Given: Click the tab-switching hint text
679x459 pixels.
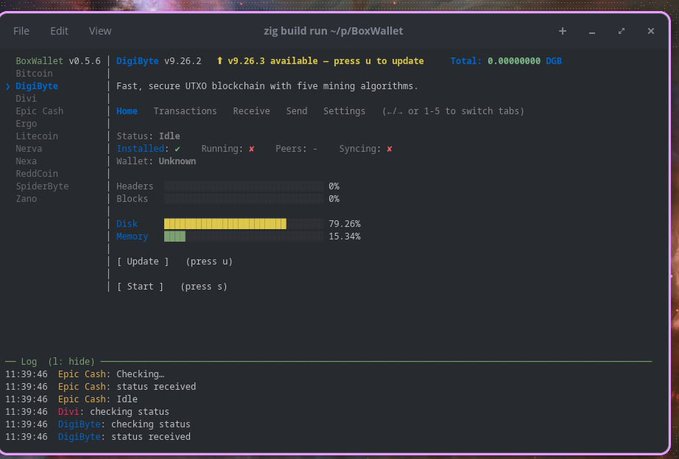Looking at the screenshot, I should point(453,111).
